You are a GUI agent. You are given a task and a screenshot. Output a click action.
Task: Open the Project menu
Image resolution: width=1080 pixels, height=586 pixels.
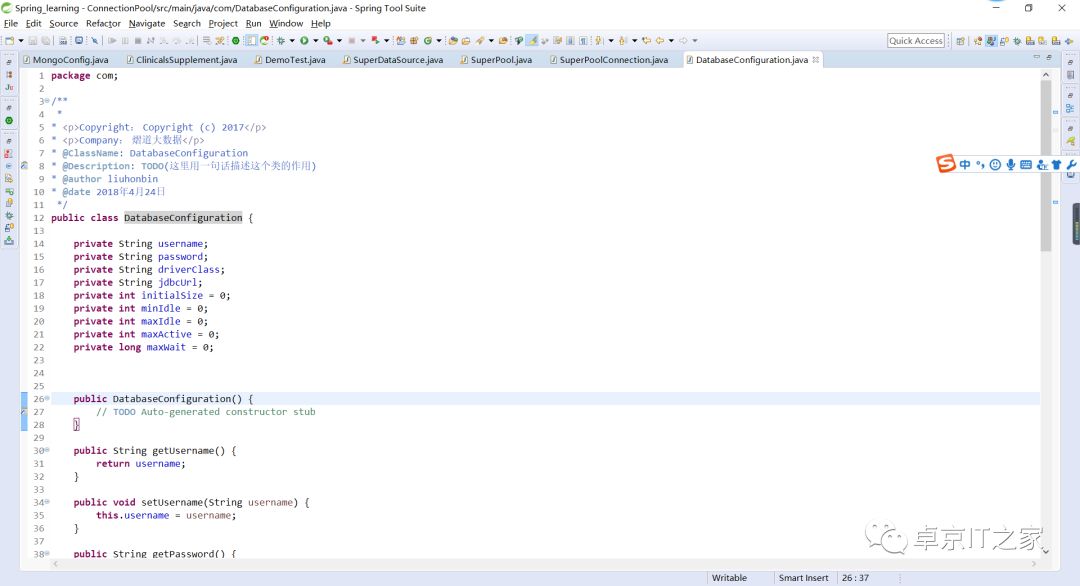click(x=223, y=23)
